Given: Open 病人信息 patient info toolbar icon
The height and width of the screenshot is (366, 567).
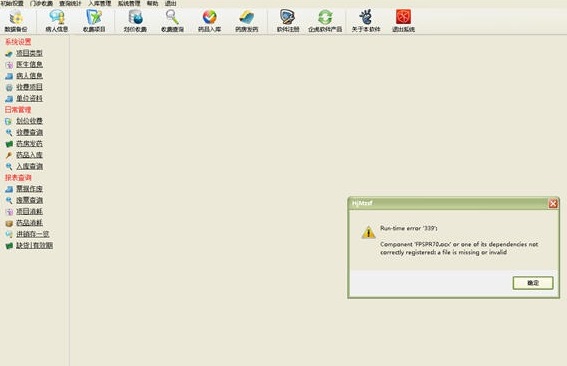Looking at the screenshot, I should click(x=57, y=21).
